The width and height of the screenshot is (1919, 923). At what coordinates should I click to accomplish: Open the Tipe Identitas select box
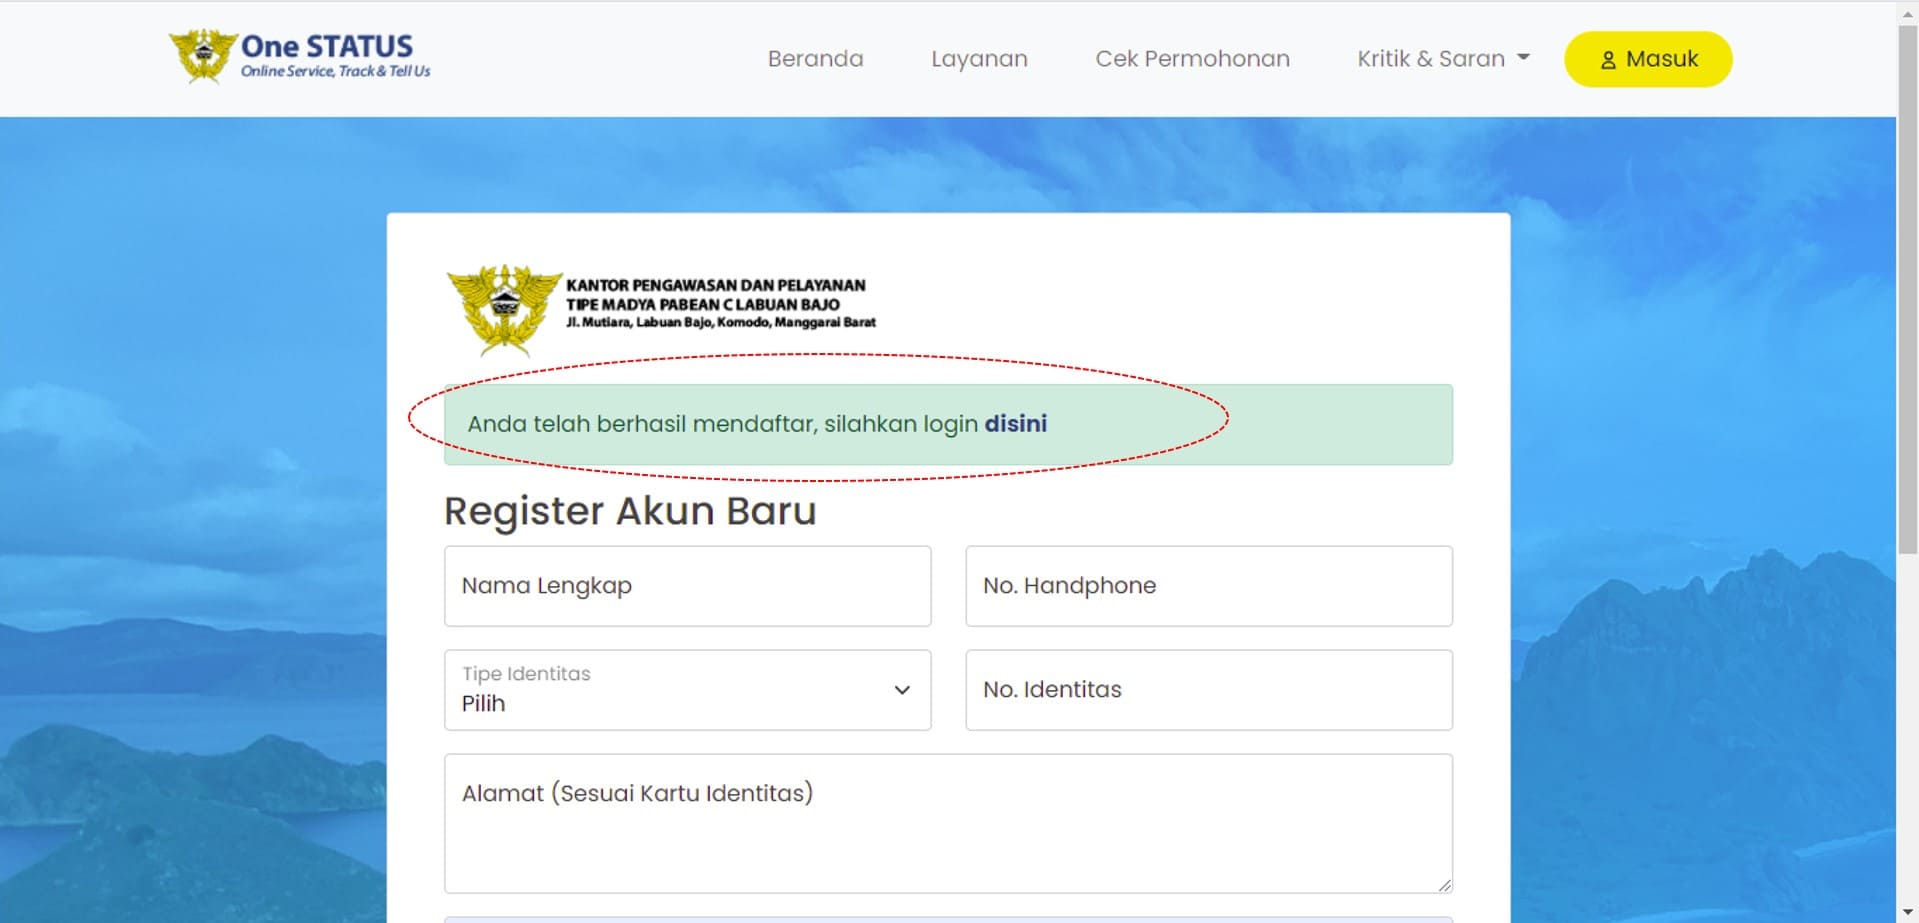[687, 690]
